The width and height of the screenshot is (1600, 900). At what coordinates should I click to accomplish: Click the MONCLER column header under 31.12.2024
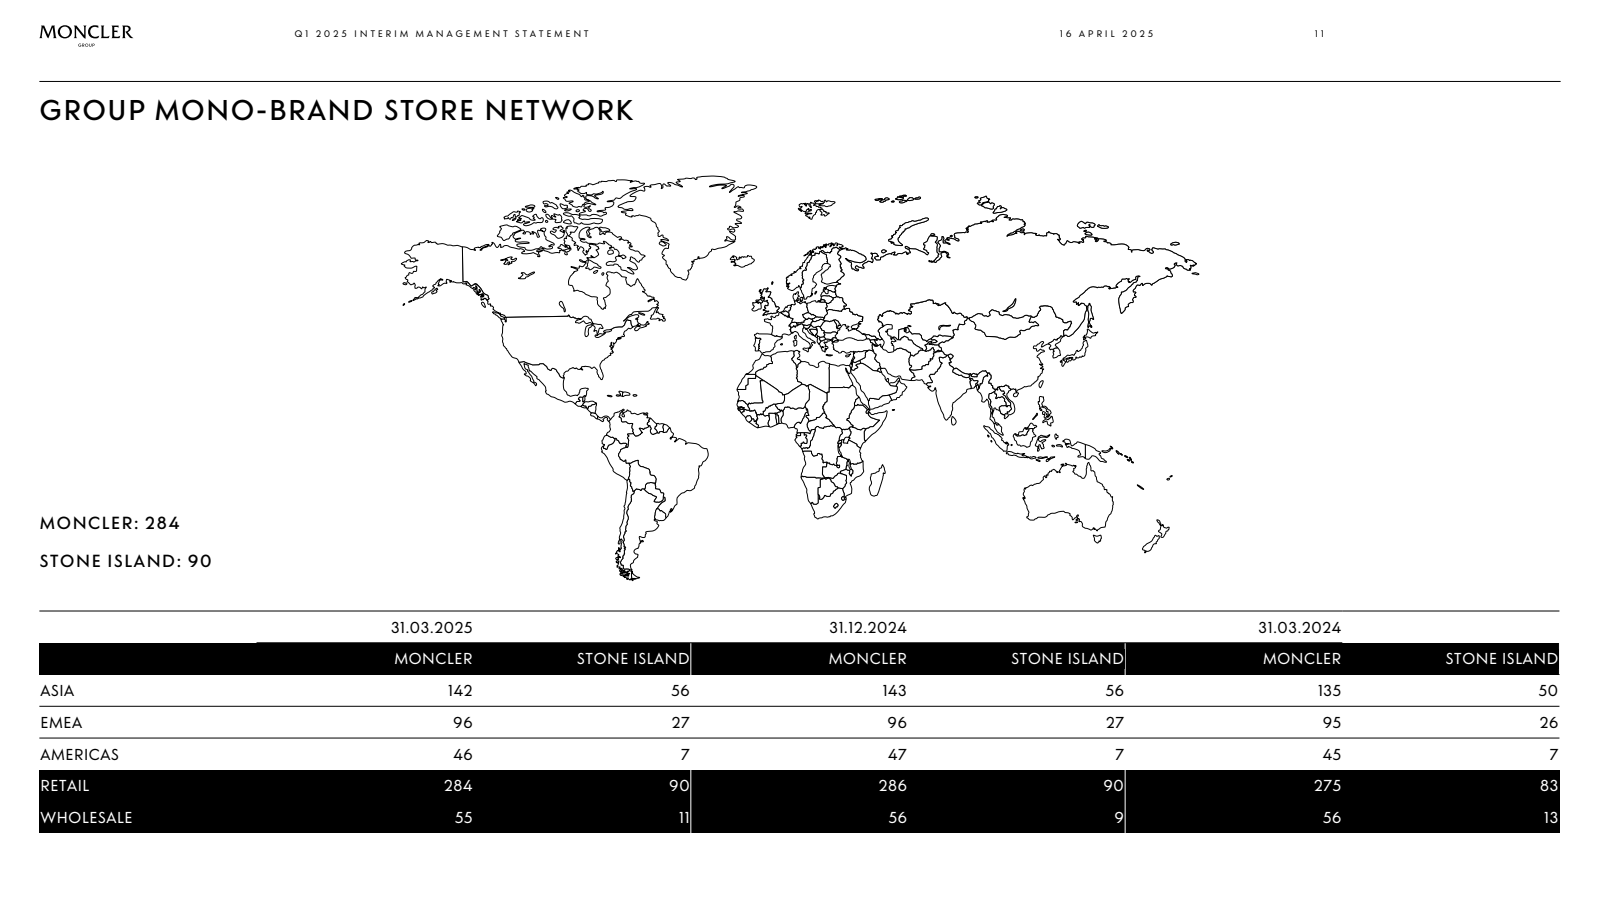(867, 659)
